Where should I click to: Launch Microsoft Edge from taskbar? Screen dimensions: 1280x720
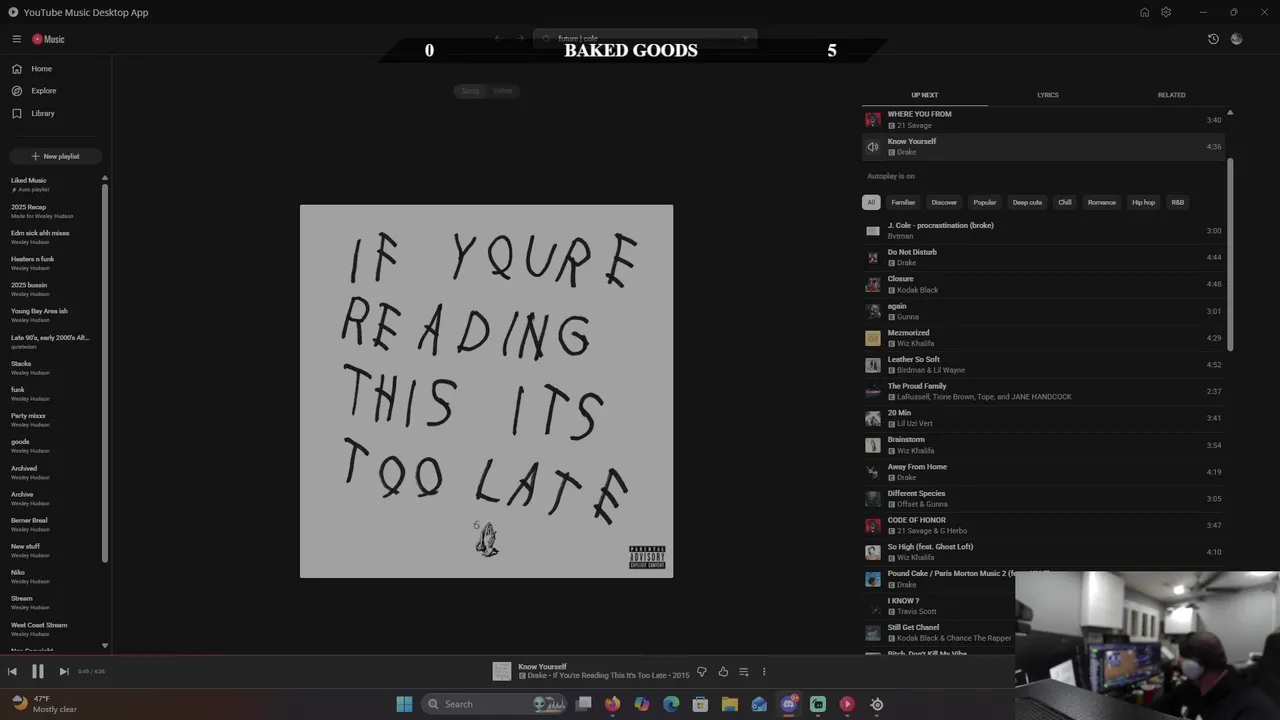click(671, 704)
